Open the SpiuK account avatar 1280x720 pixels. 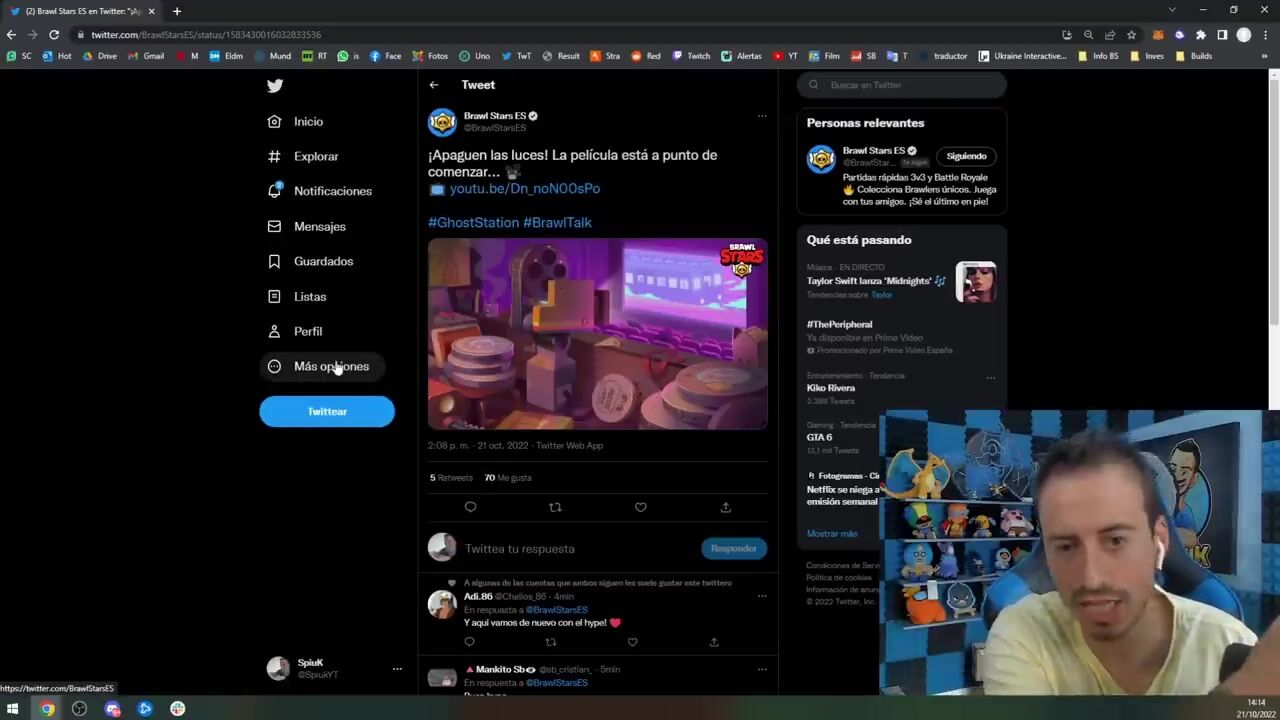coord(279,669)
